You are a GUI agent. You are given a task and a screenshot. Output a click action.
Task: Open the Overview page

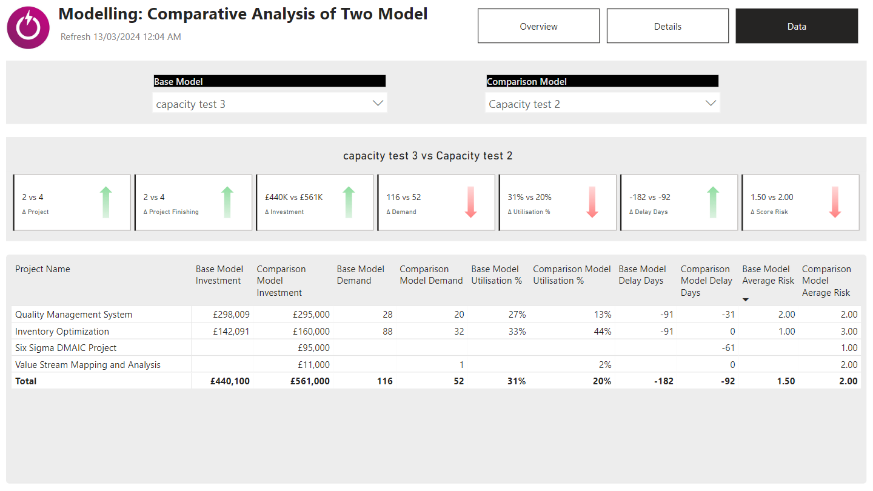tap(538, 26)
